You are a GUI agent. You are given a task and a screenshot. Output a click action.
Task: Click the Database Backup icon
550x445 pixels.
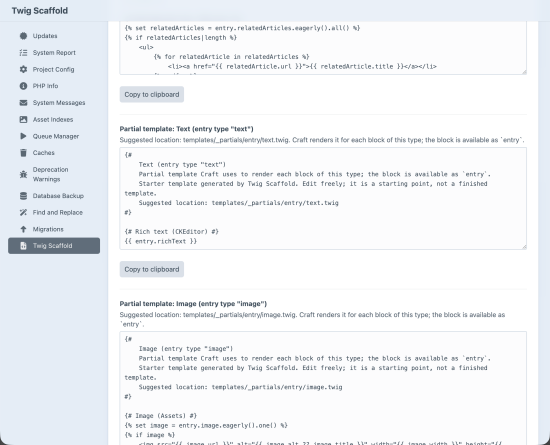tap(23, 196)
